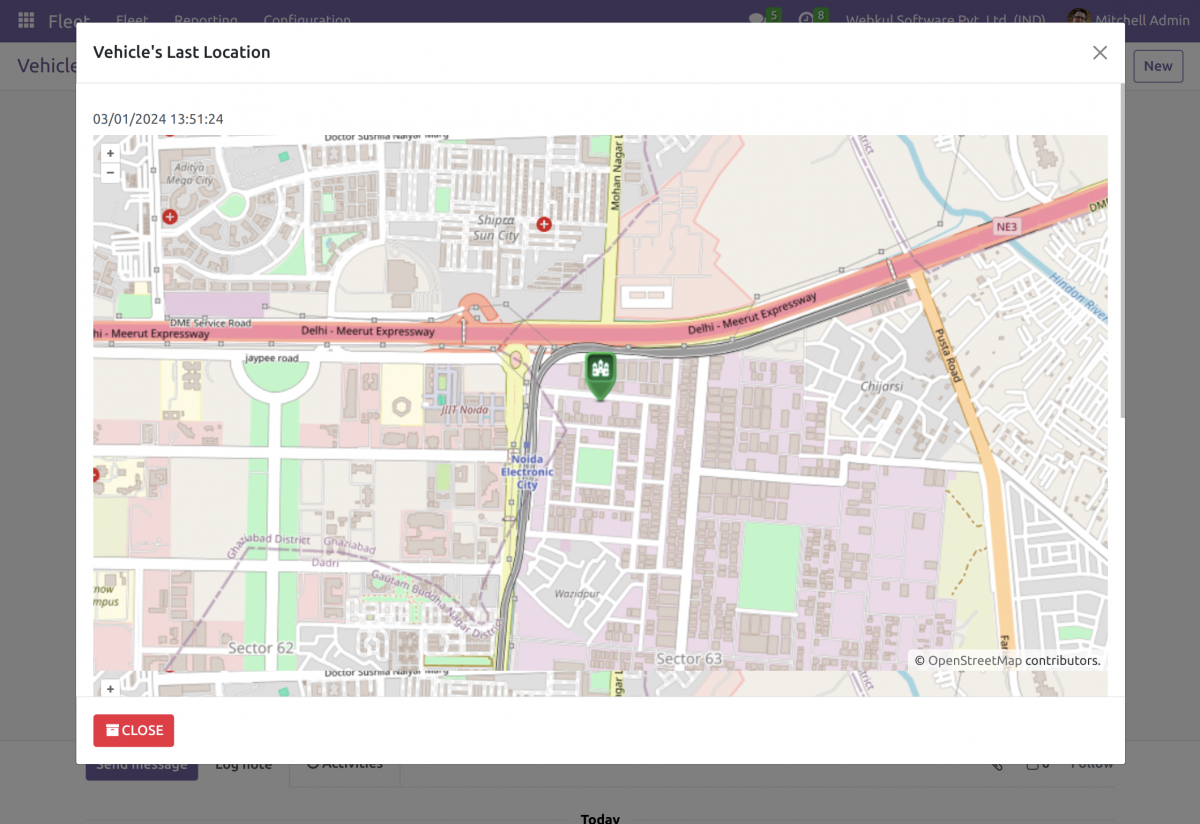Open the activities clock icon with badge 8
The width and height of the screenshot is (1200, 824).
806,19
